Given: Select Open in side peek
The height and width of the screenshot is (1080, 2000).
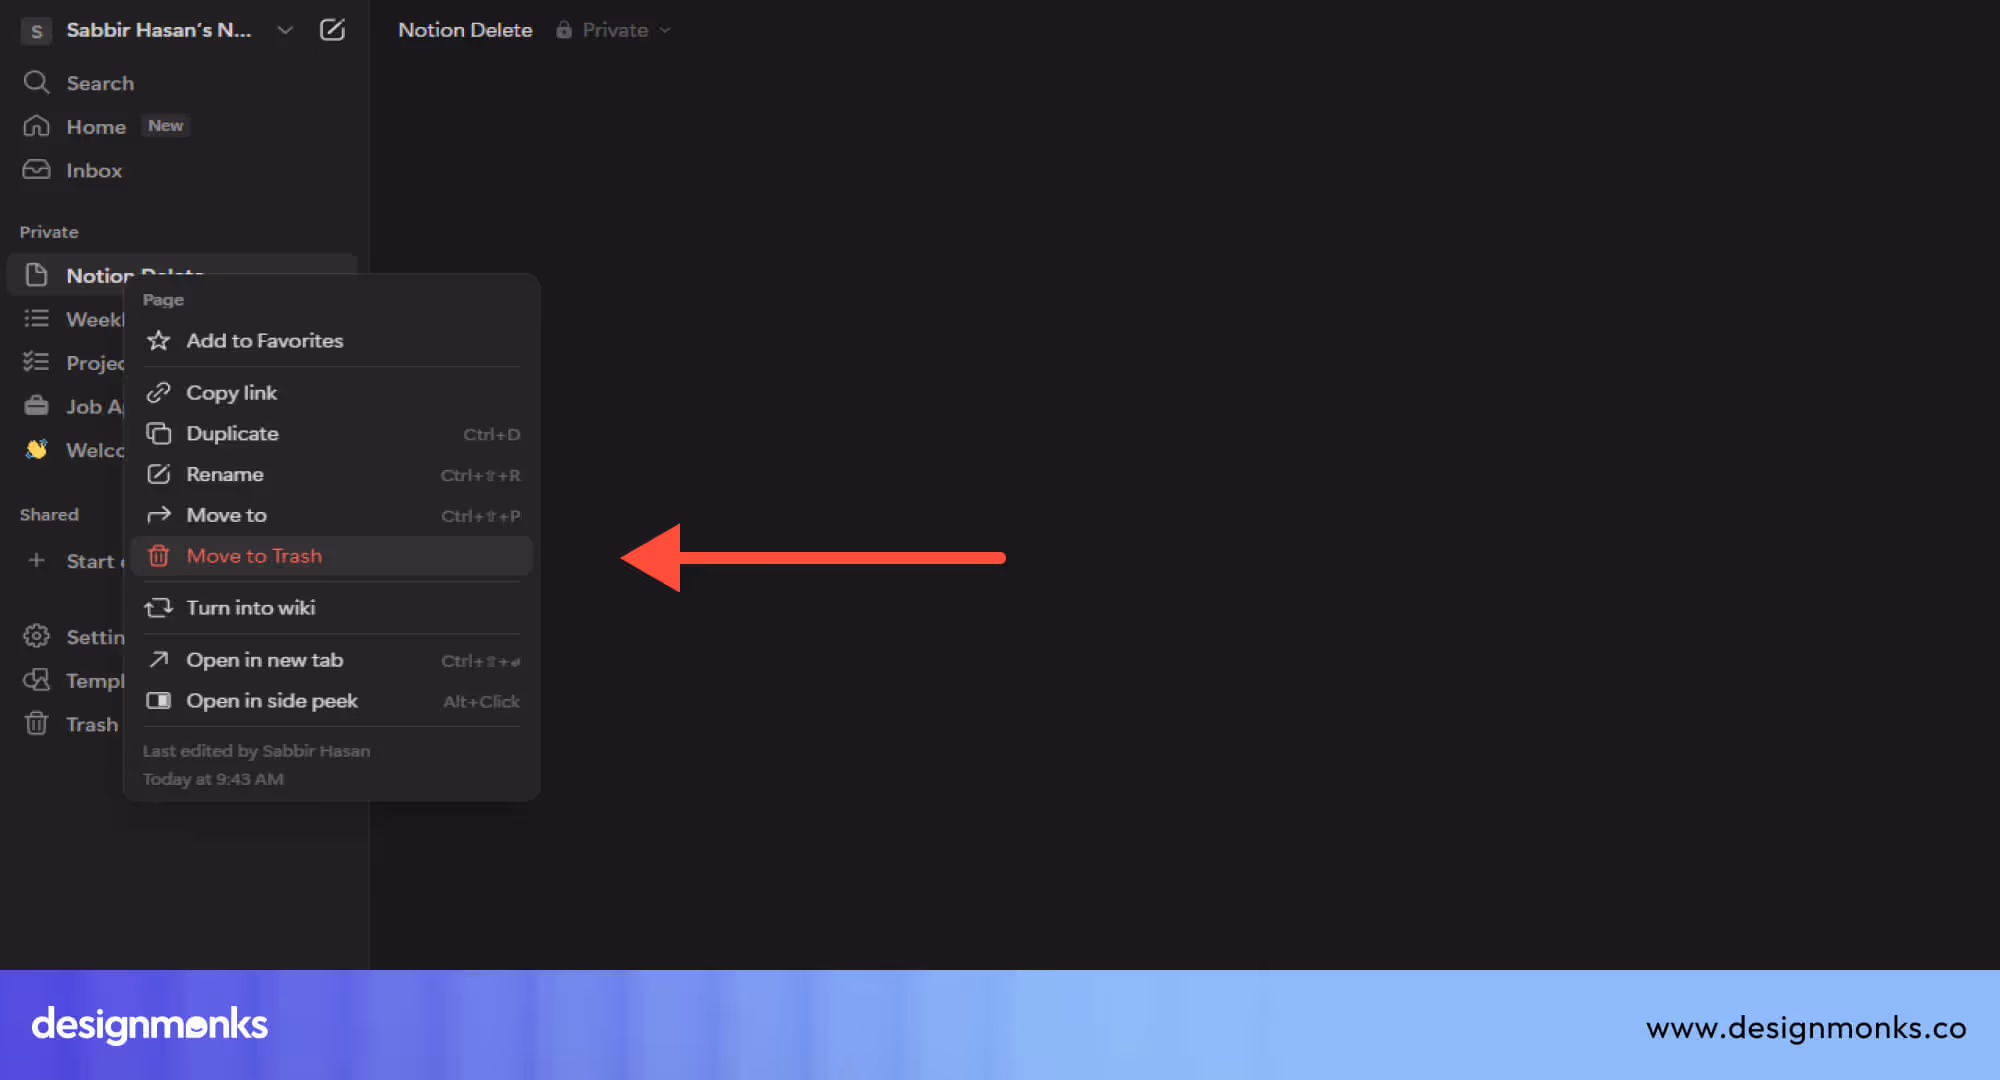Looking at the screenshot, I should click(x=271, y=701).
